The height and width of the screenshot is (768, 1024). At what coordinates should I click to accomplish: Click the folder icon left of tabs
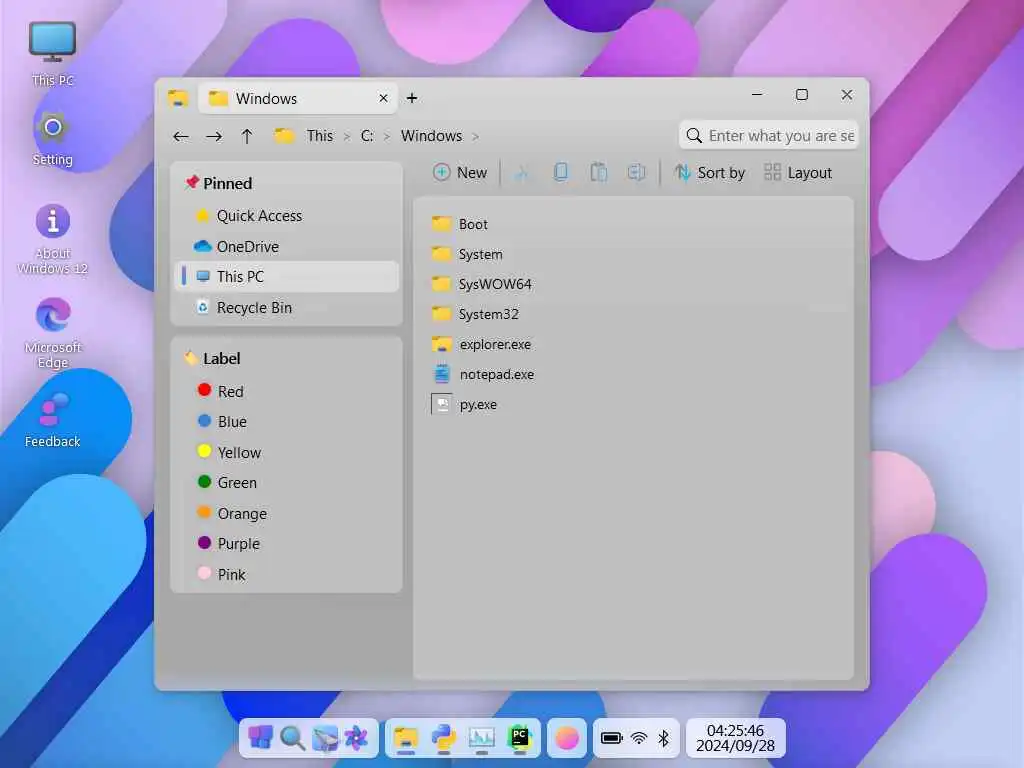point(178,99)
